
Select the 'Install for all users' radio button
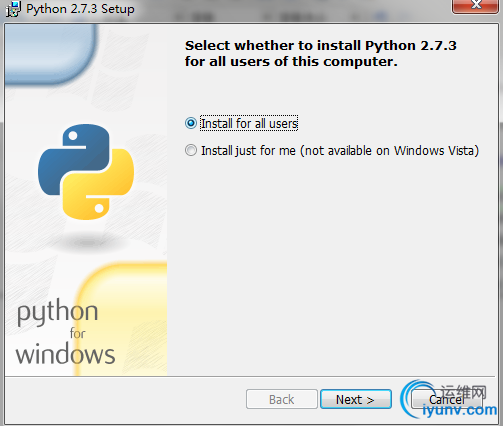[x=191, y=123]
